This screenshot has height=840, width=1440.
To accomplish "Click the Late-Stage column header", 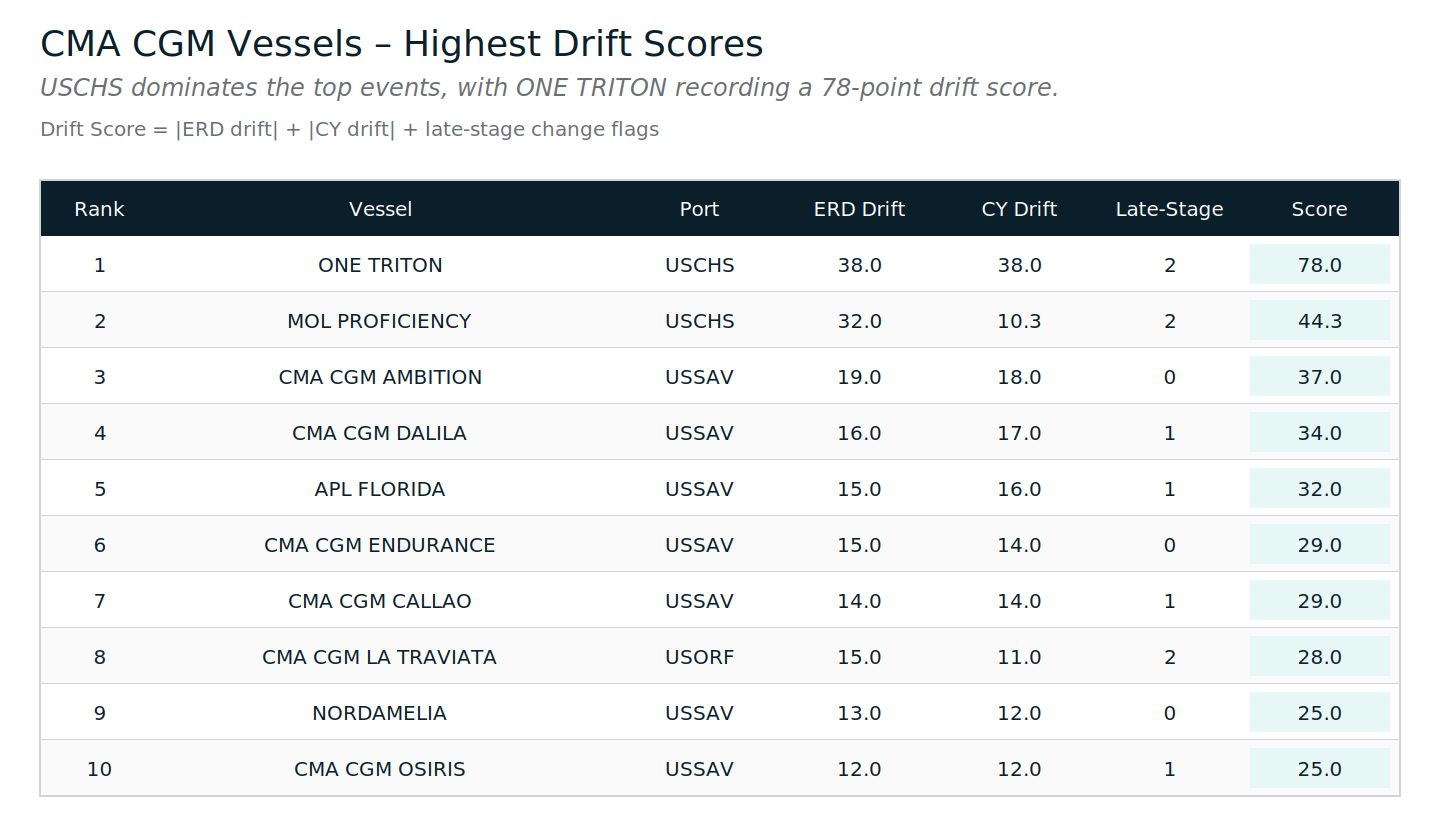I will coord(1169,209).
